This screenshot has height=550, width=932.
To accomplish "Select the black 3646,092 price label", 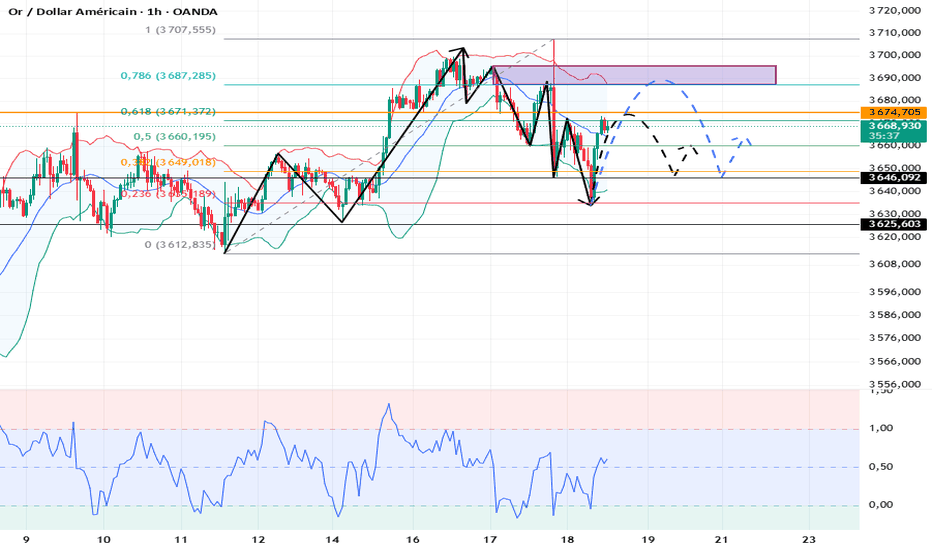I will pyautogui.click(x=893, y=178).
